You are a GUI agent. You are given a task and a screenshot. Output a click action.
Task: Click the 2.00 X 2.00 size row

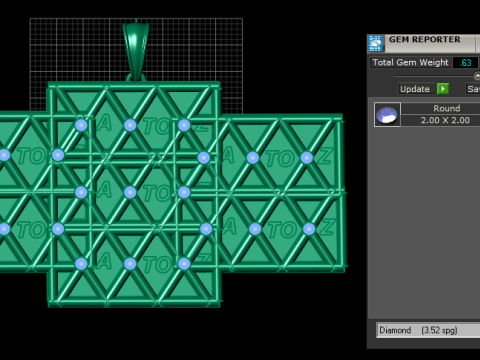click(440, 120)
